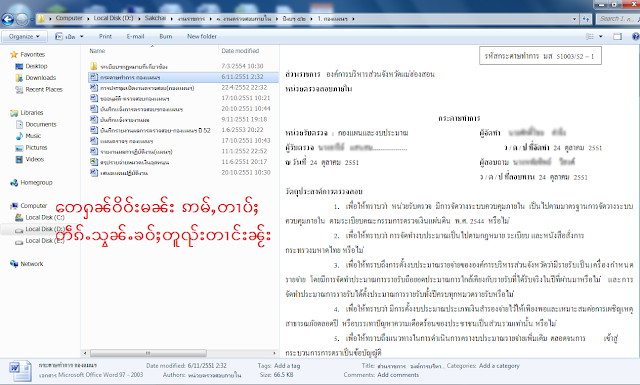Click the Forward navigation arrow
The width and height of the screenshot is (640, 385).
[22, 19]
